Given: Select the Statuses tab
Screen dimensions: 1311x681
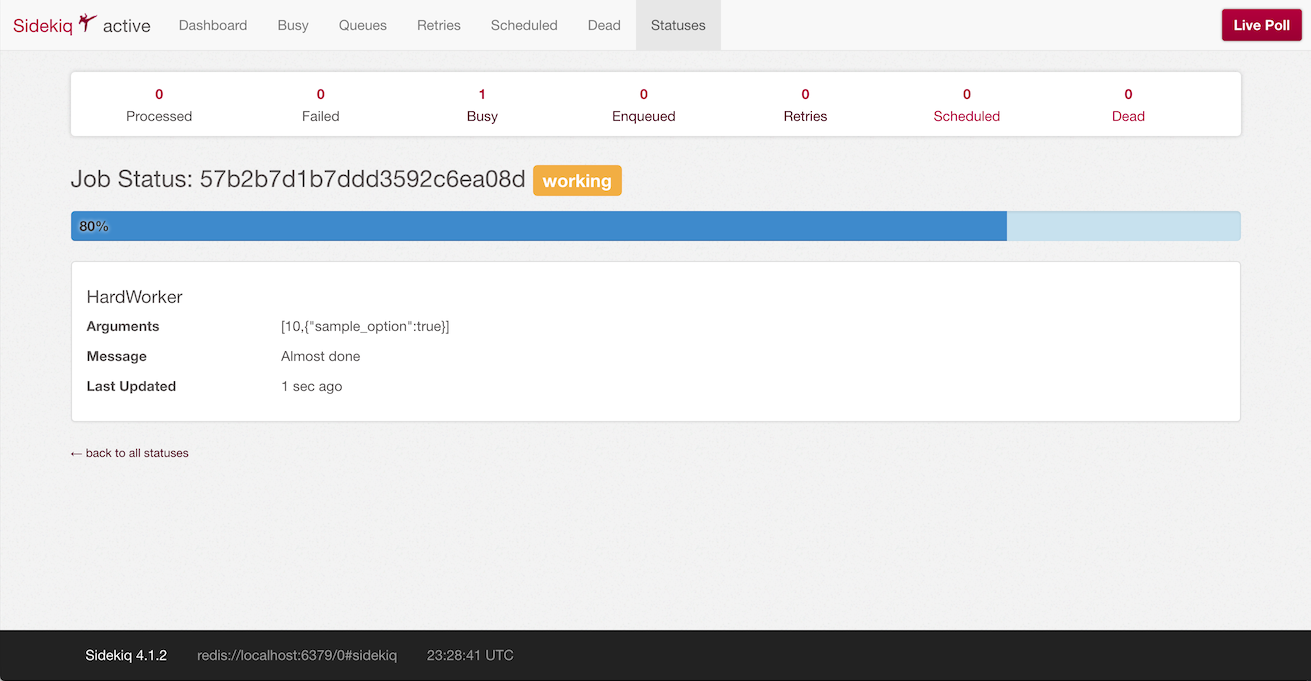Looking at the screenshot, I should click(678, 25).
